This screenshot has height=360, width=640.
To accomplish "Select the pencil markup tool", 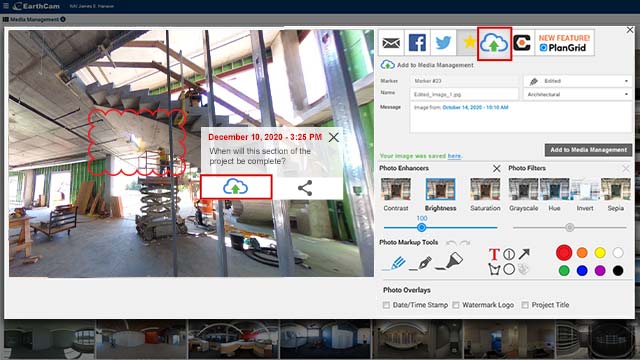I will click(394, 262).
